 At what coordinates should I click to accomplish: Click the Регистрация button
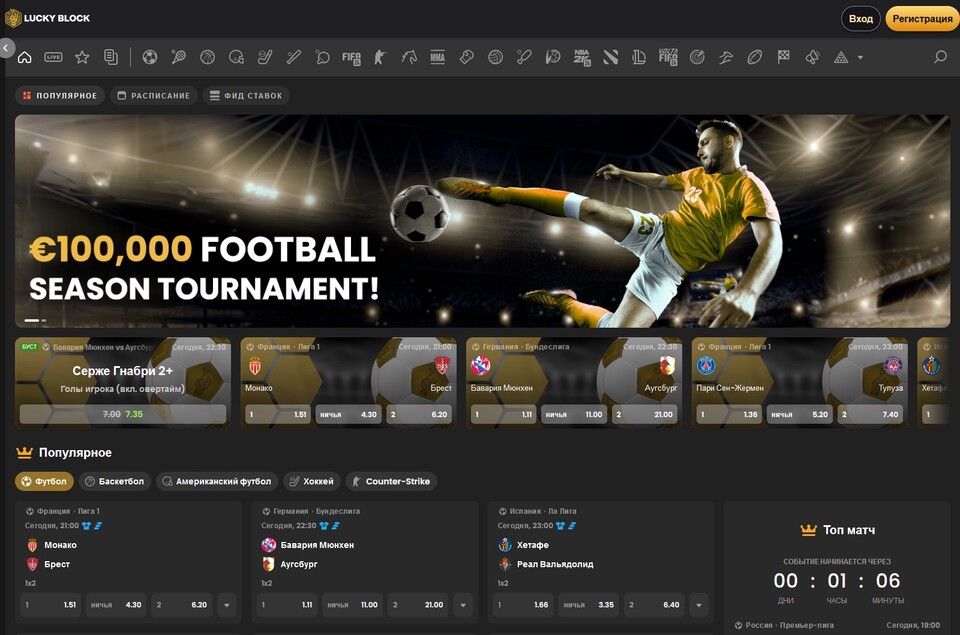pyautogui.click(x=922, y=19)
